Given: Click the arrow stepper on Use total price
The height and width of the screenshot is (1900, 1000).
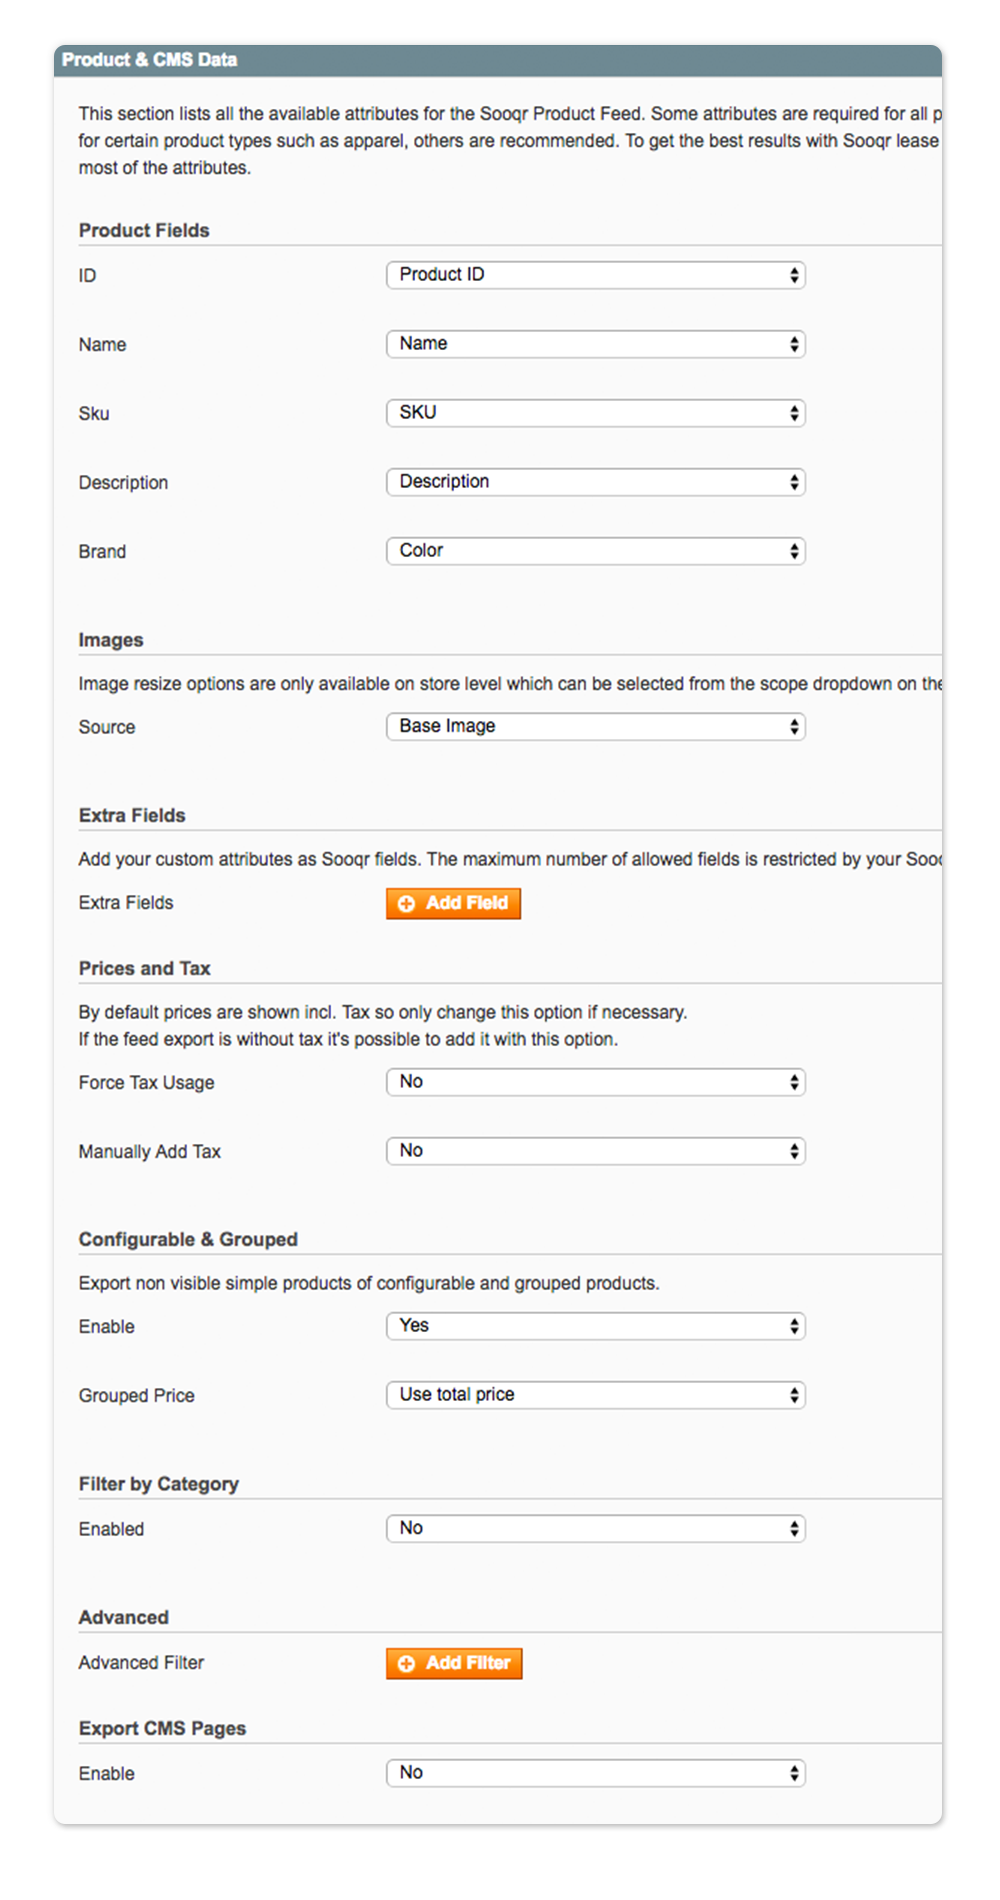Looking at the screenshot, I should (794, 1395).
